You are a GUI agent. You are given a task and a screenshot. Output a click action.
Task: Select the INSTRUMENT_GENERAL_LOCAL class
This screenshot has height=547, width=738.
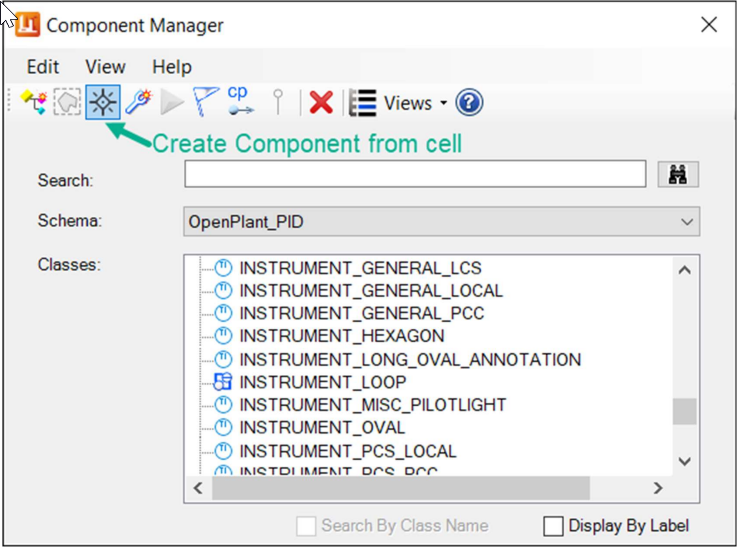[x=371, y=290]
